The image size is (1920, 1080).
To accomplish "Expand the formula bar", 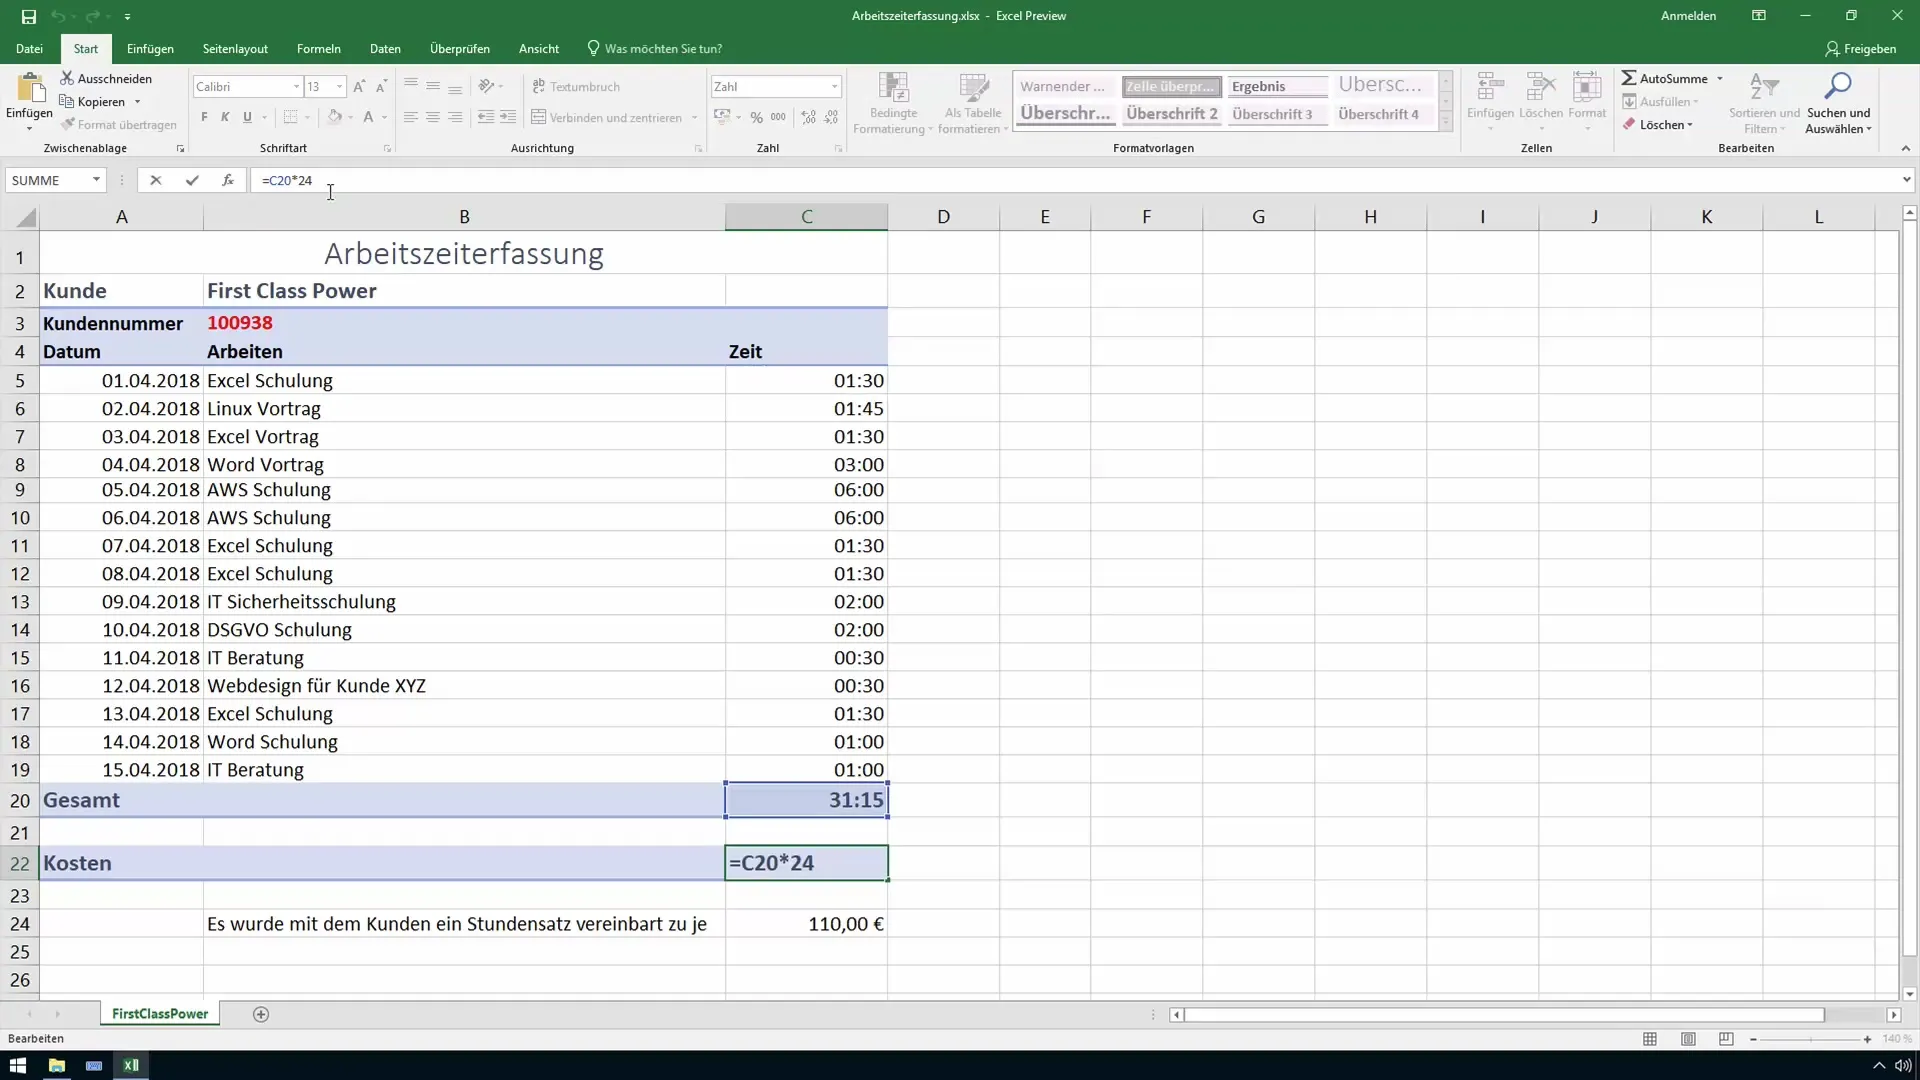I will click(1906, 180).
